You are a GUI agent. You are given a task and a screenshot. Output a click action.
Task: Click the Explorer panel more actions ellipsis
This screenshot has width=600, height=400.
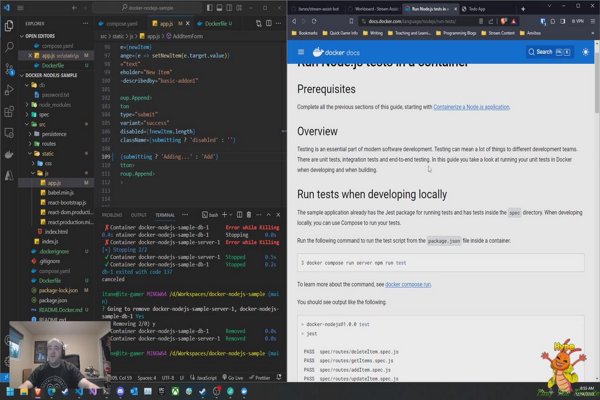85,23
